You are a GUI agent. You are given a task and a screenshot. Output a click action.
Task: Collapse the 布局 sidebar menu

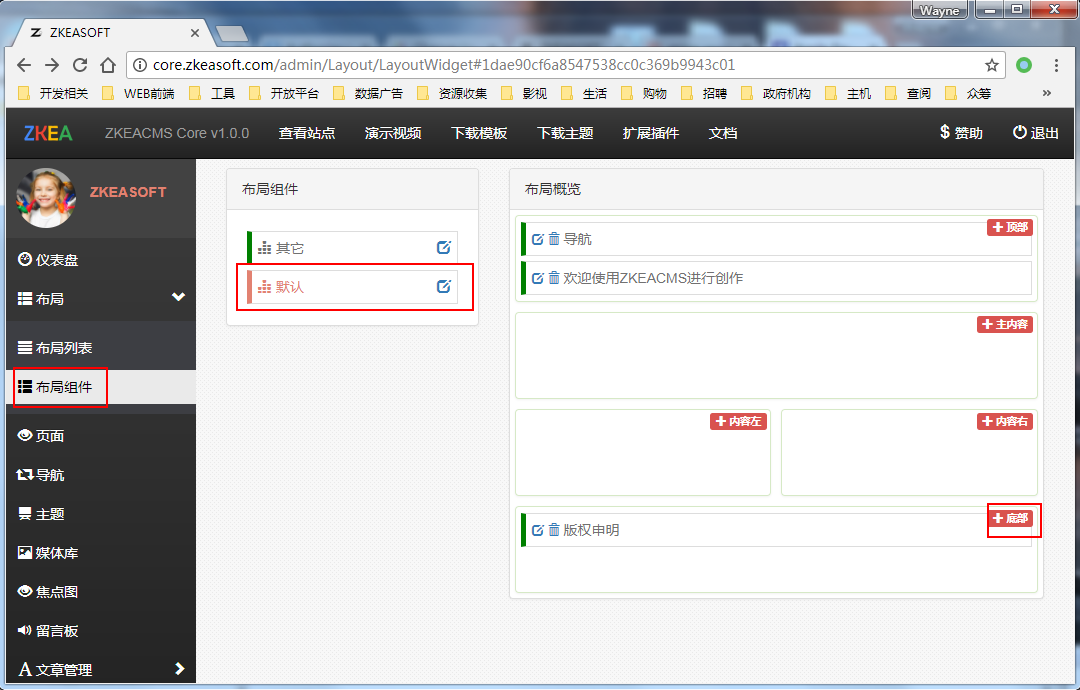coord(101,298)
